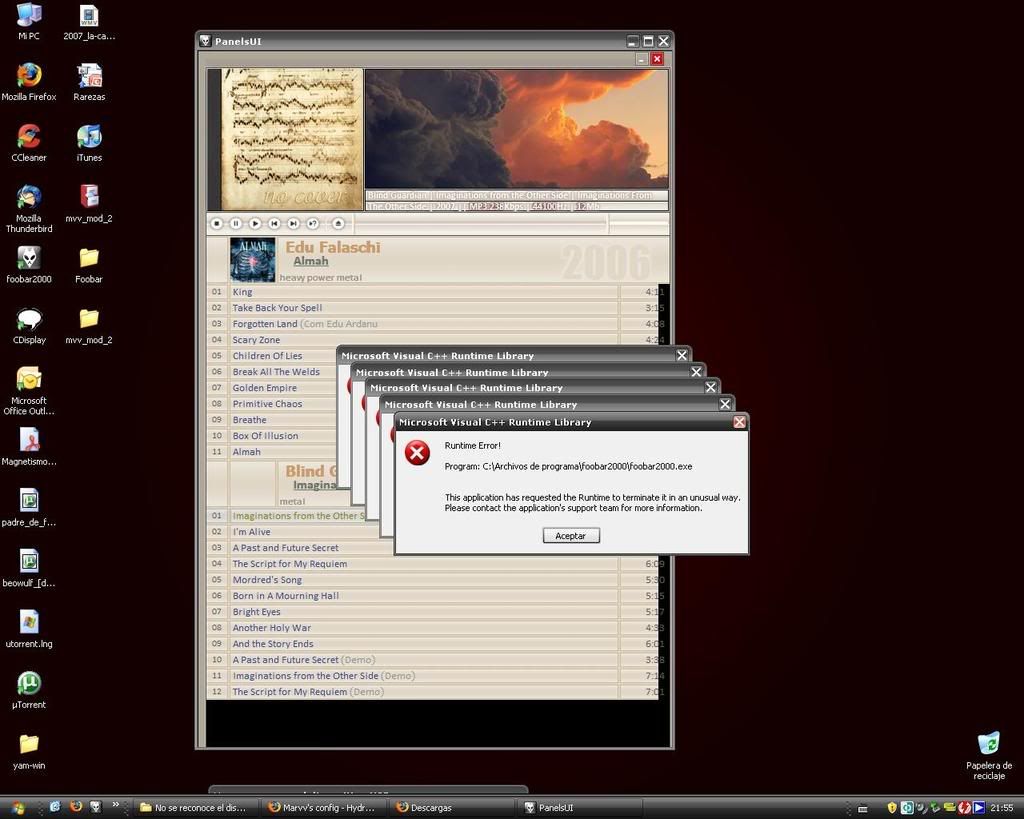This screenshot has height=819, width=1024.
Task: Select the utorrent.lng file icon
Action: (29, 630)
